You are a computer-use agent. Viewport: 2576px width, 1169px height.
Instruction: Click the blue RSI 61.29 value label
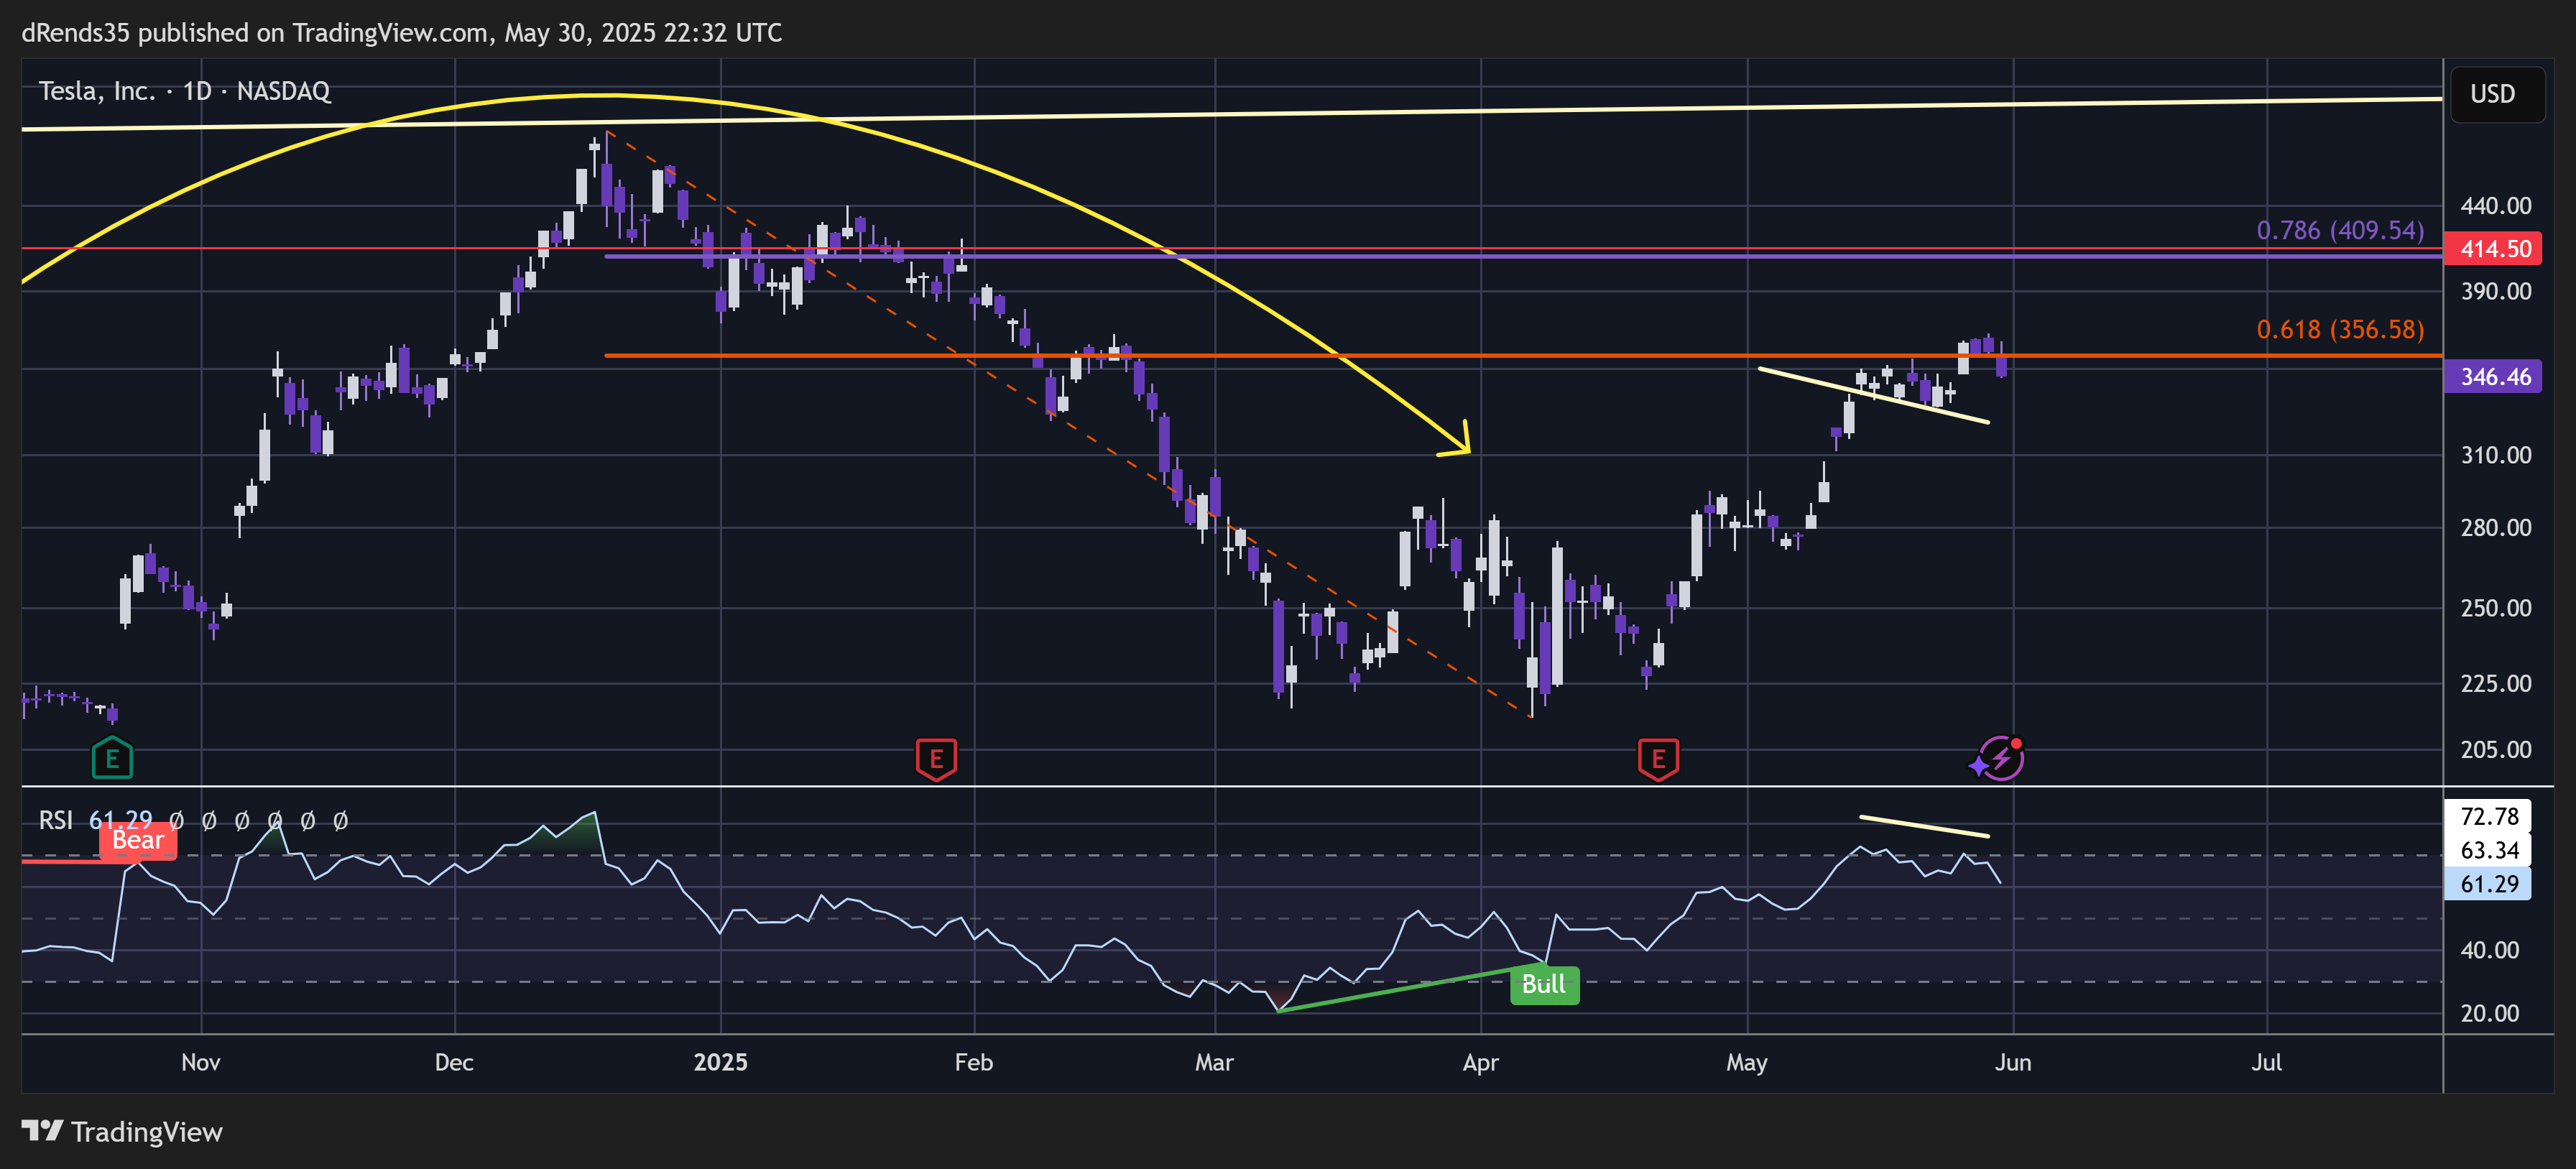[2488, 884]
